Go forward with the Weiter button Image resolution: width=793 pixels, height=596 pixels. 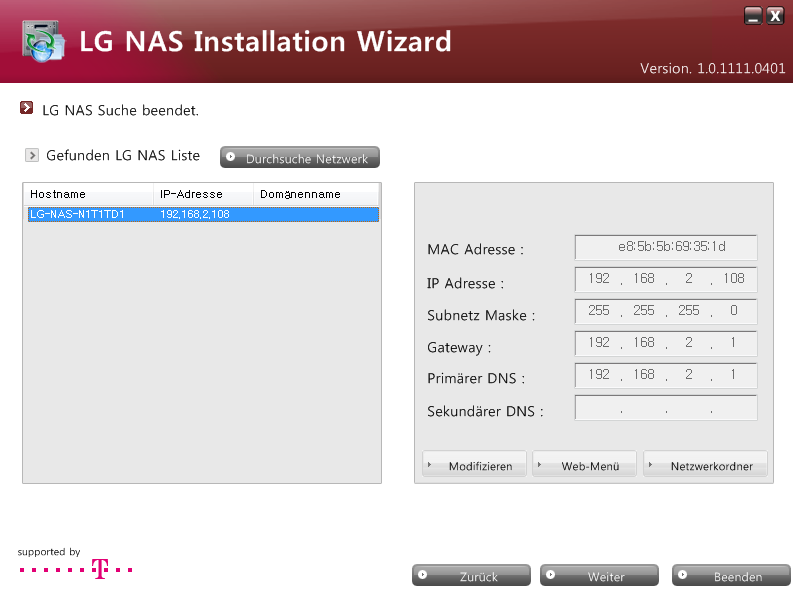coord(599,576)
